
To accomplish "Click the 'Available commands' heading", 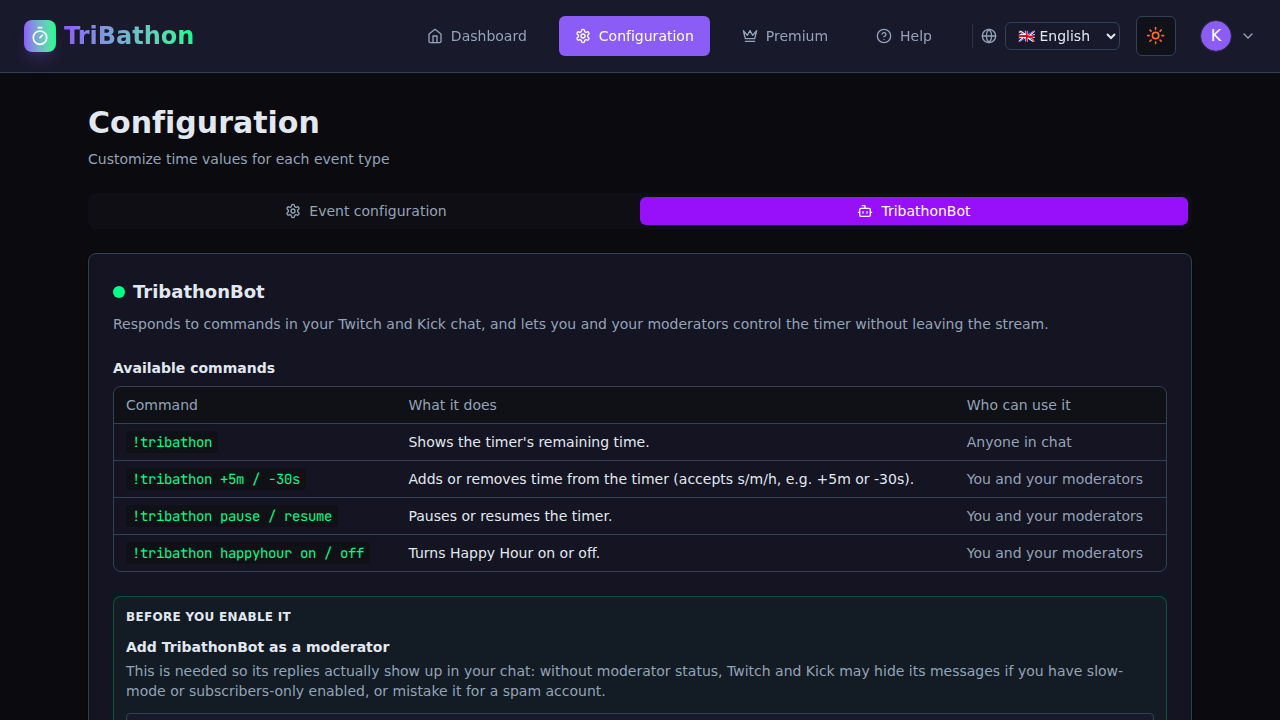I will tap(194, 368).
